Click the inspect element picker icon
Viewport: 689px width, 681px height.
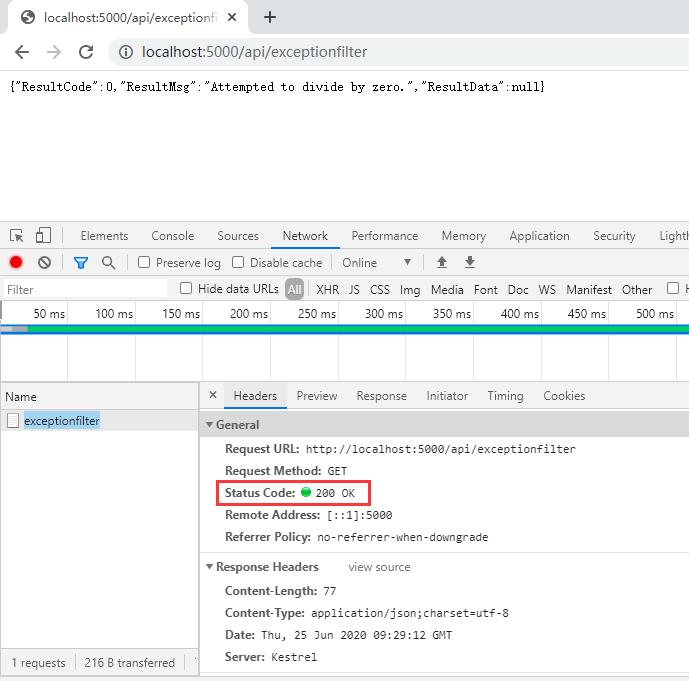17,236
